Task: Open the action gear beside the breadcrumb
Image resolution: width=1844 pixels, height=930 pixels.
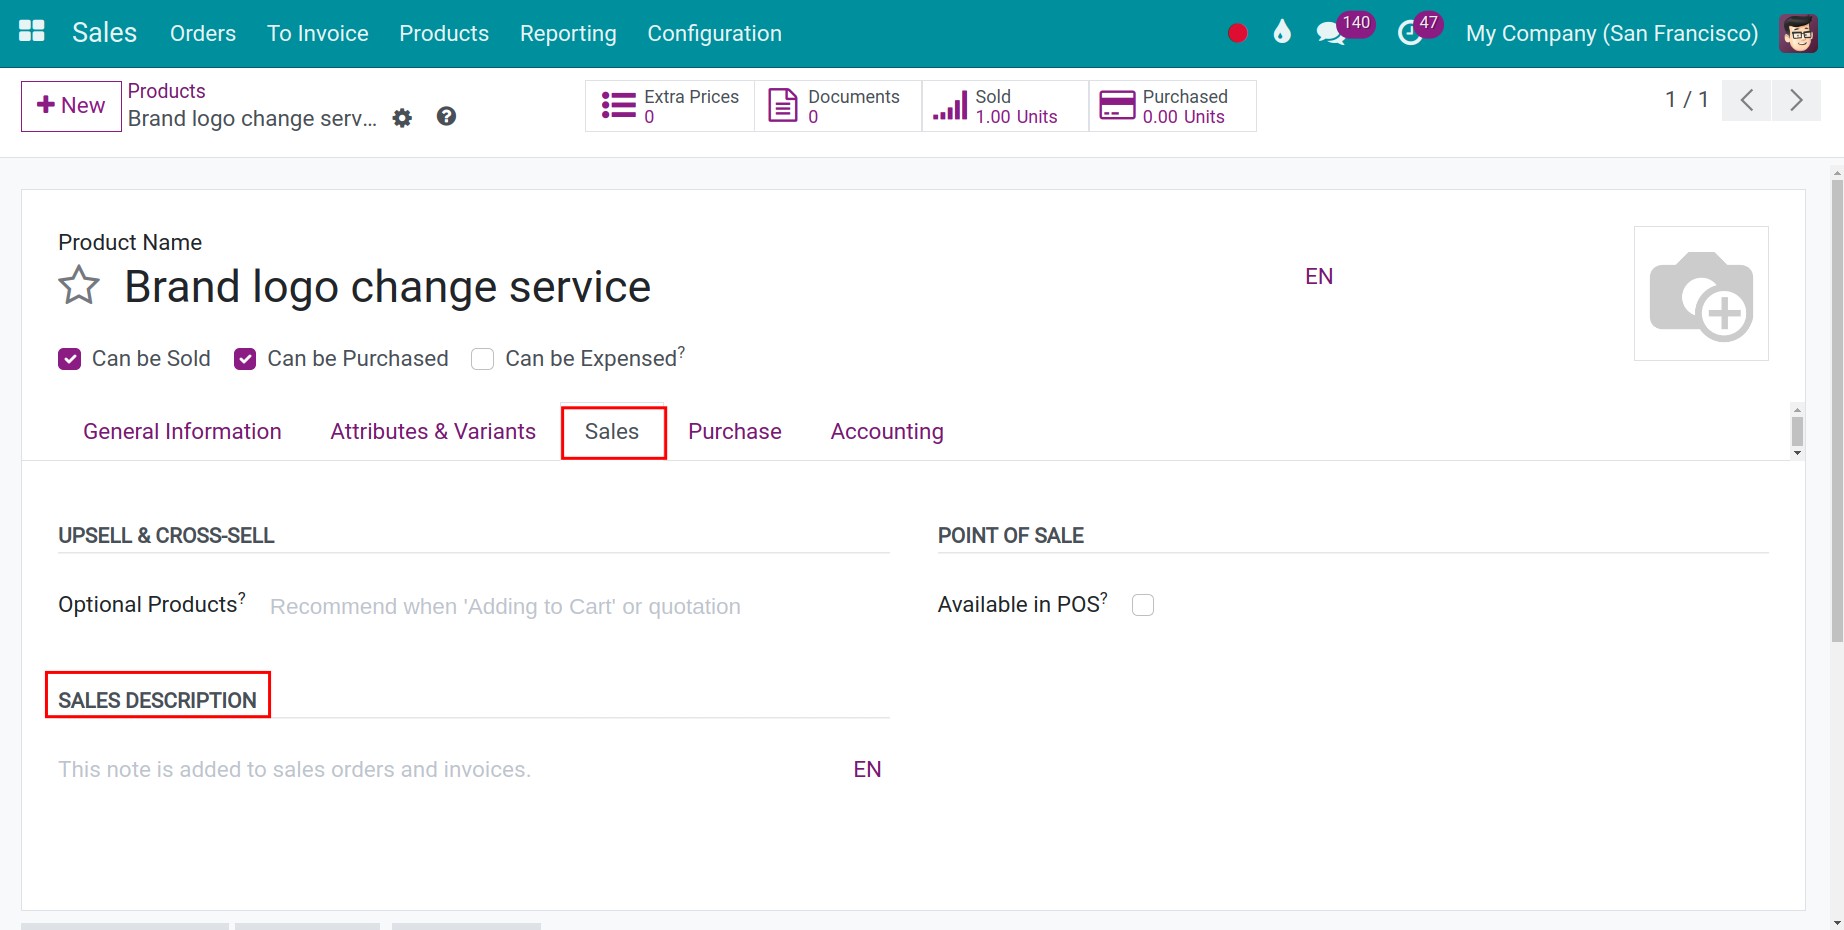Action: coord(402,117)
